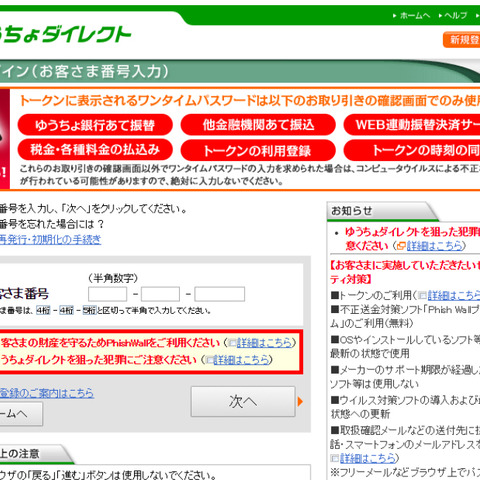Click new-window icon beside PhishWall 詳細はこちら
480x480 pixels.
(x=232, y=343)
